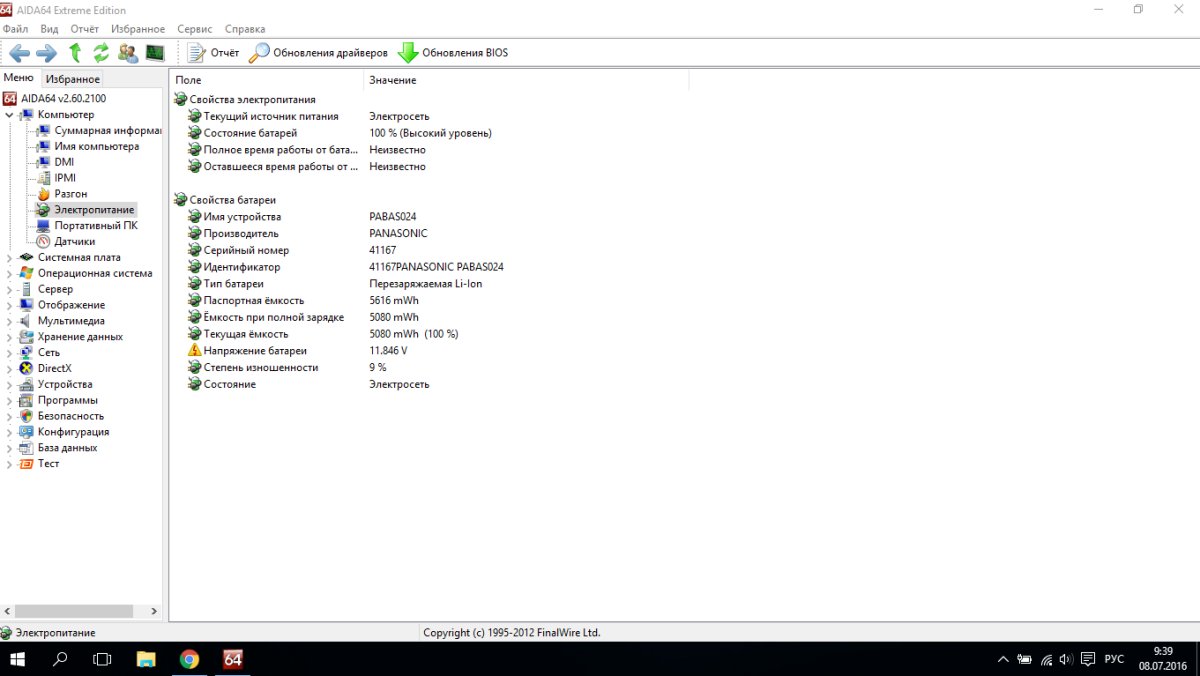
Task: Click Обновления BIOS button
Action: [453, 53]
